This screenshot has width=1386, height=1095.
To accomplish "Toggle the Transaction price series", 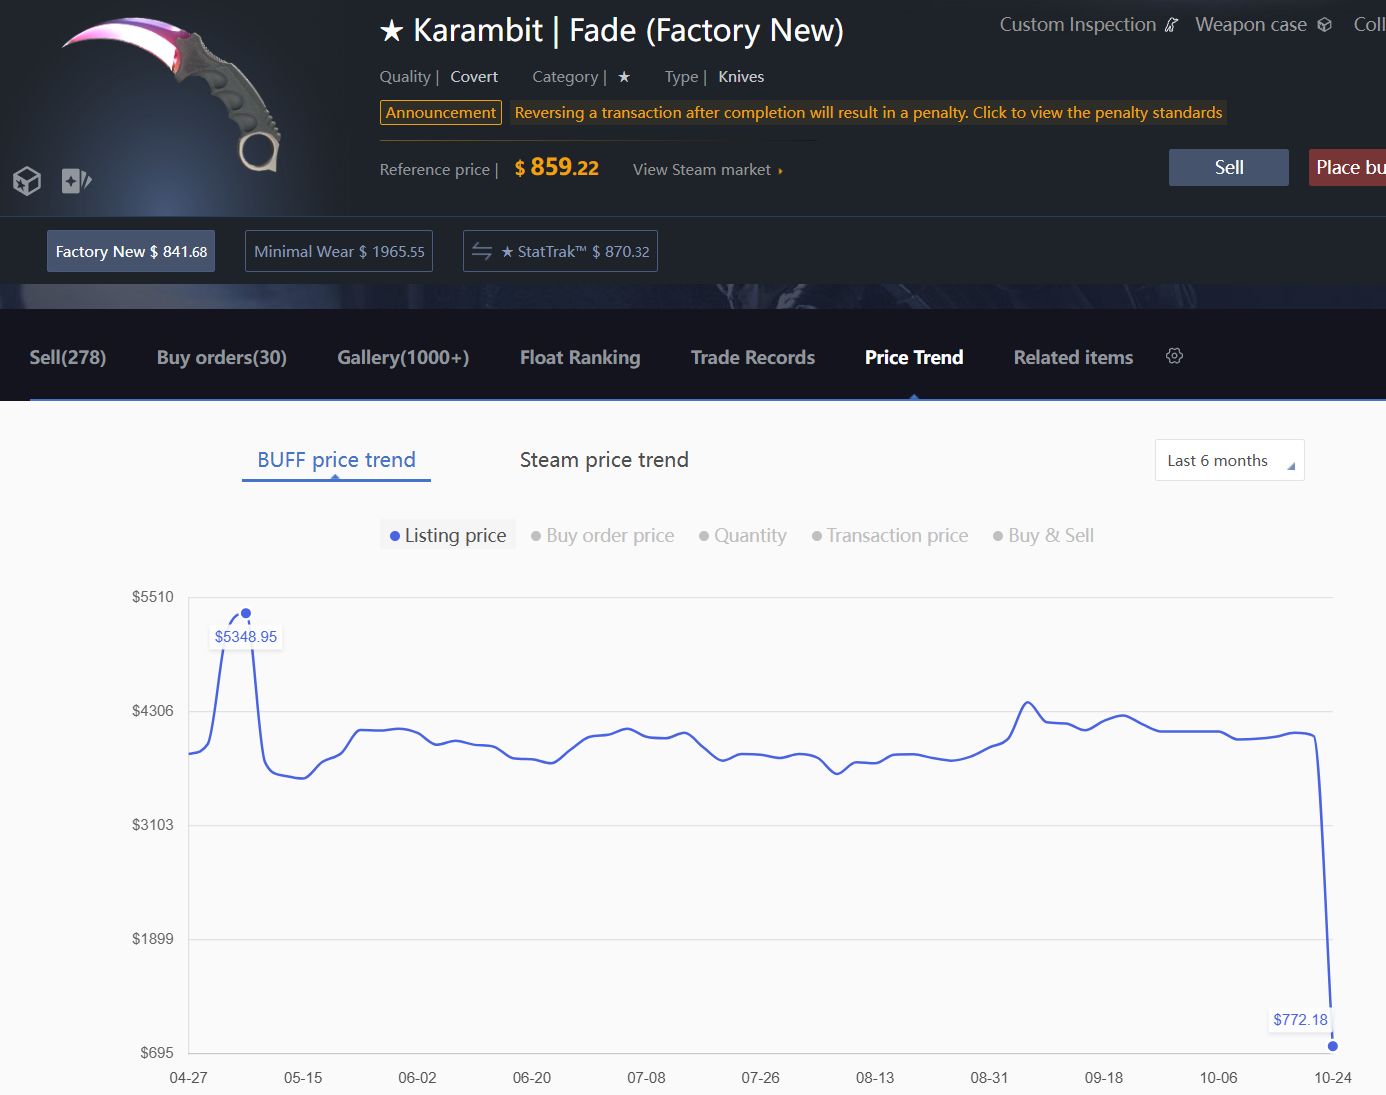I will [x=890, y=535].
